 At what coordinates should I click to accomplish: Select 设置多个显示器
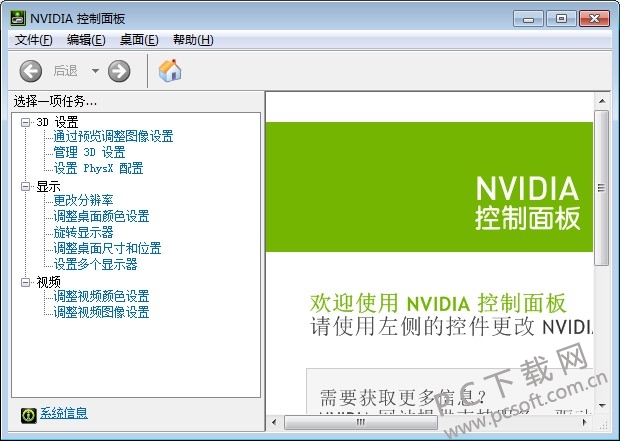tap(96, 264)
